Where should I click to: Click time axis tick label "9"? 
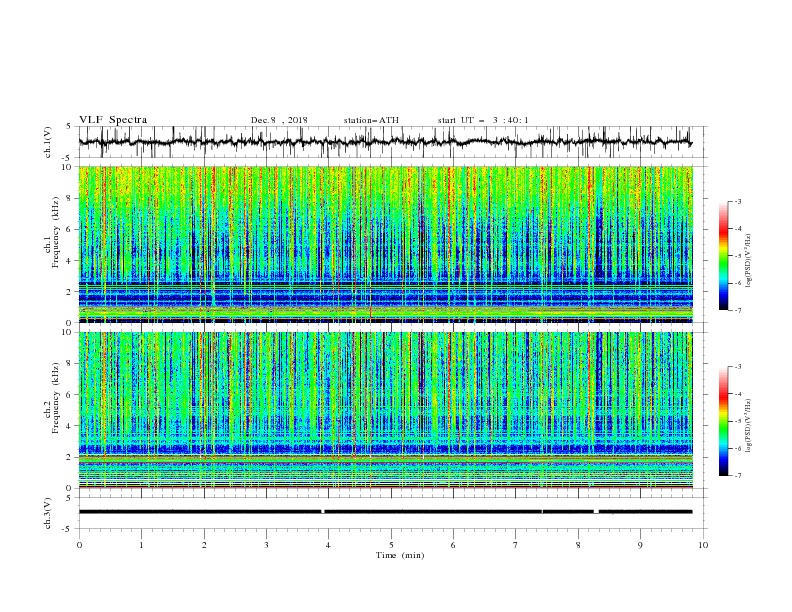[x=640, y=545]
